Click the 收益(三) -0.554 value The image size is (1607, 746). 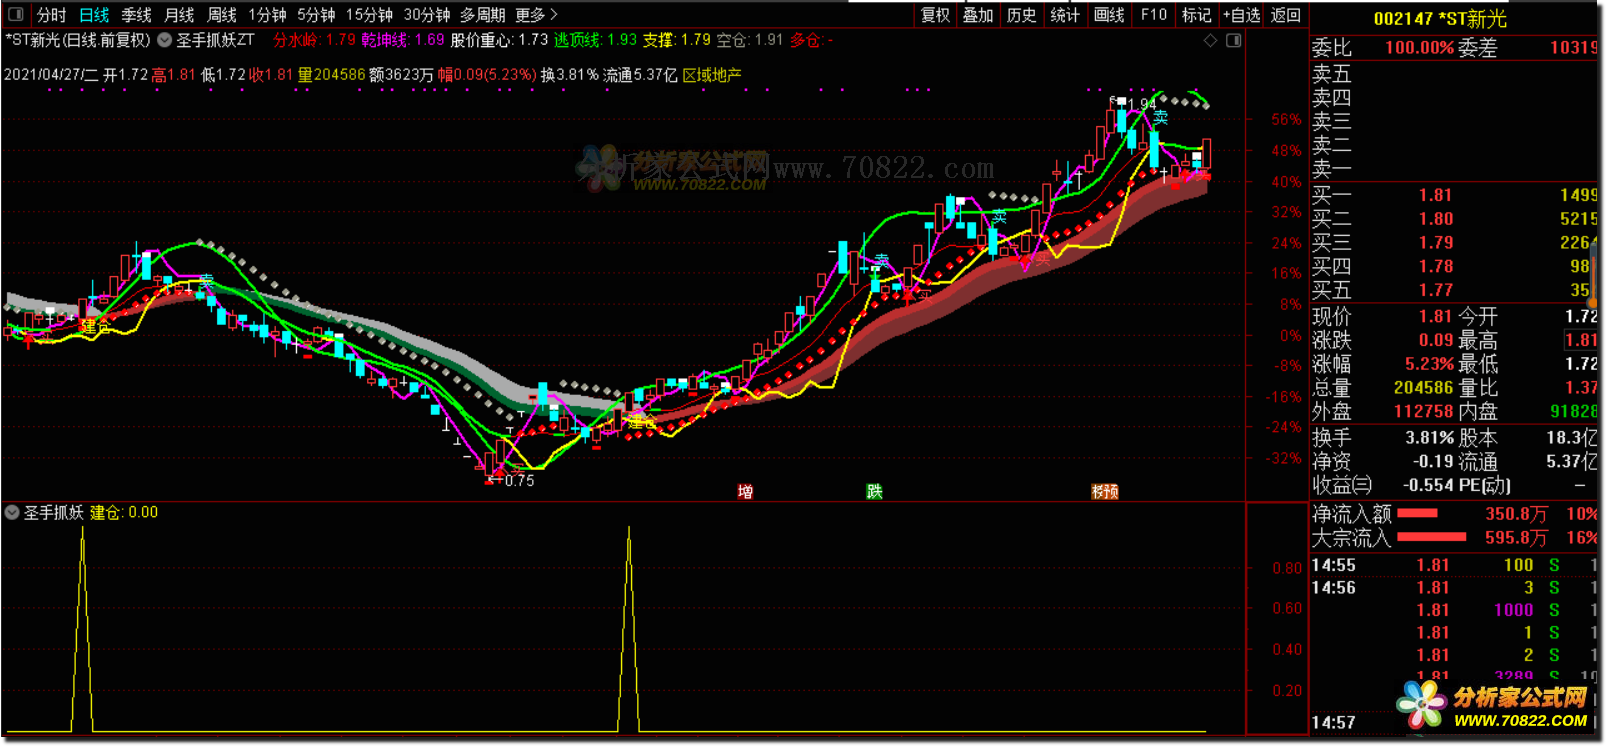(x=1428, y=486)
